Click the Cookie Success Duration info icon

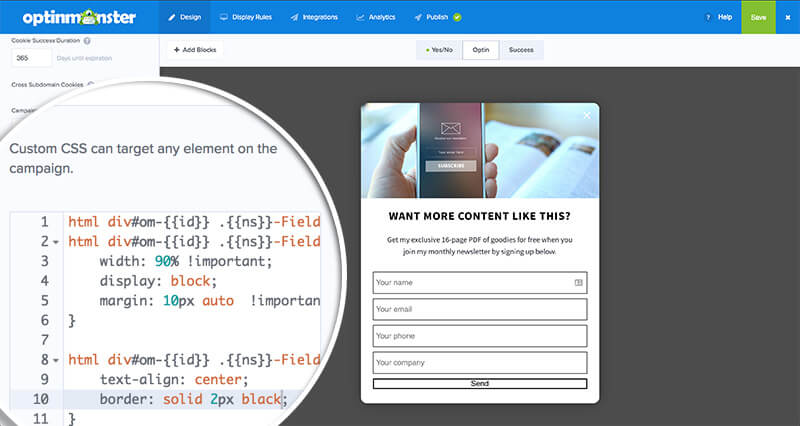coord(87,41)
